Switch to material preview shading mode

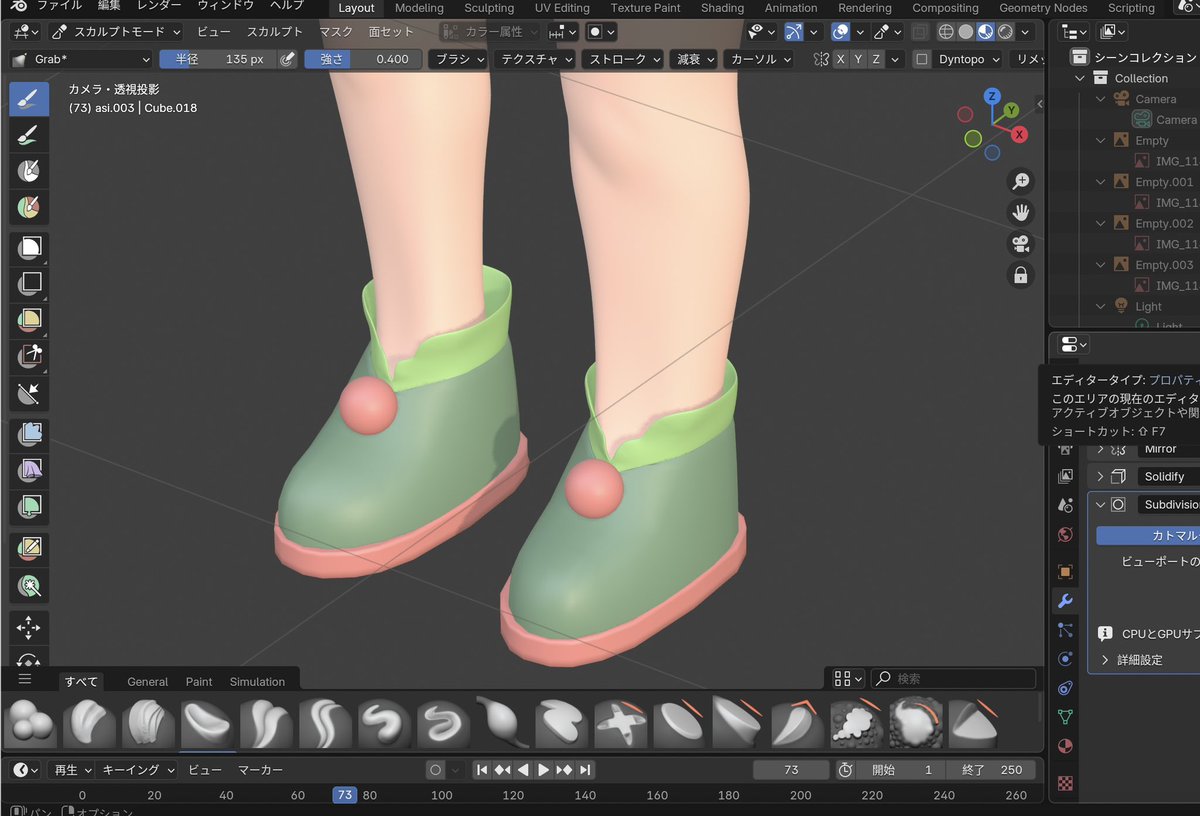pyautogui.click(x=986, y=32)
